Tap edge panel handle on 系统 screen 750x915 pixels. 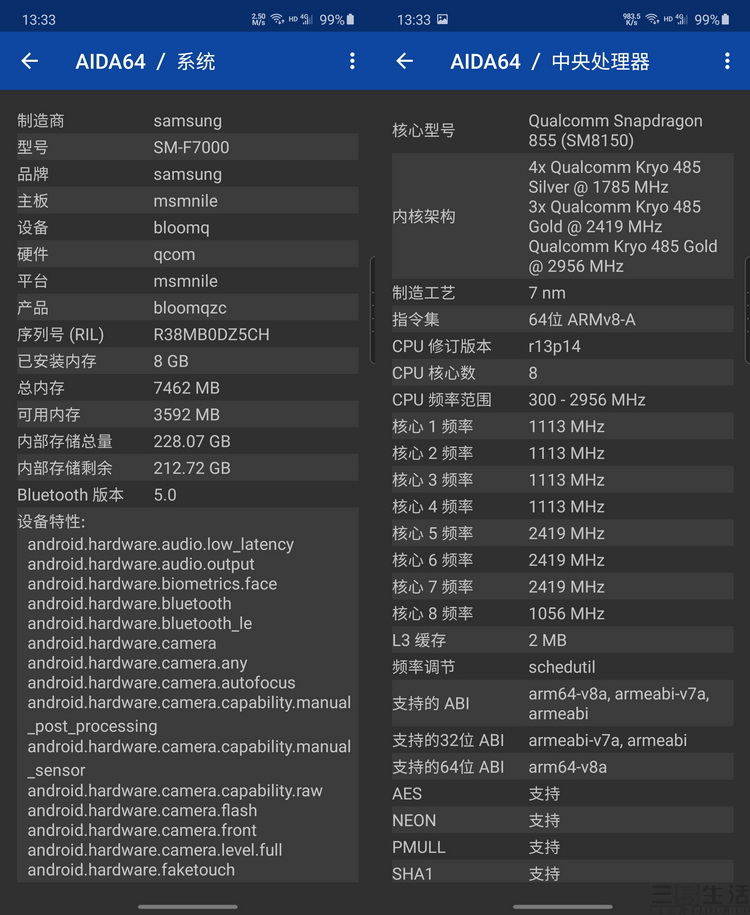[x=372, y=310]
